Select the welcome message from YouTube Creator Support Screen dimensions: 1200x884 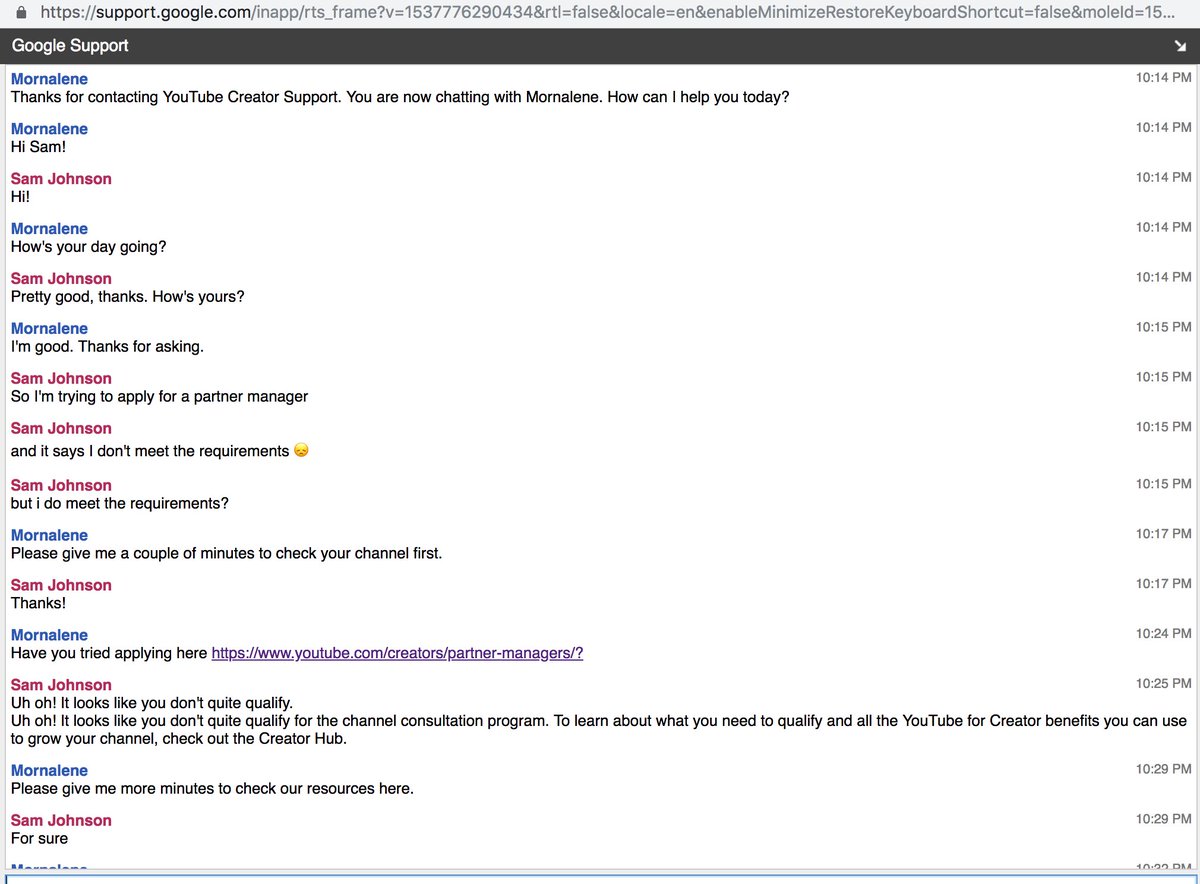400,98
